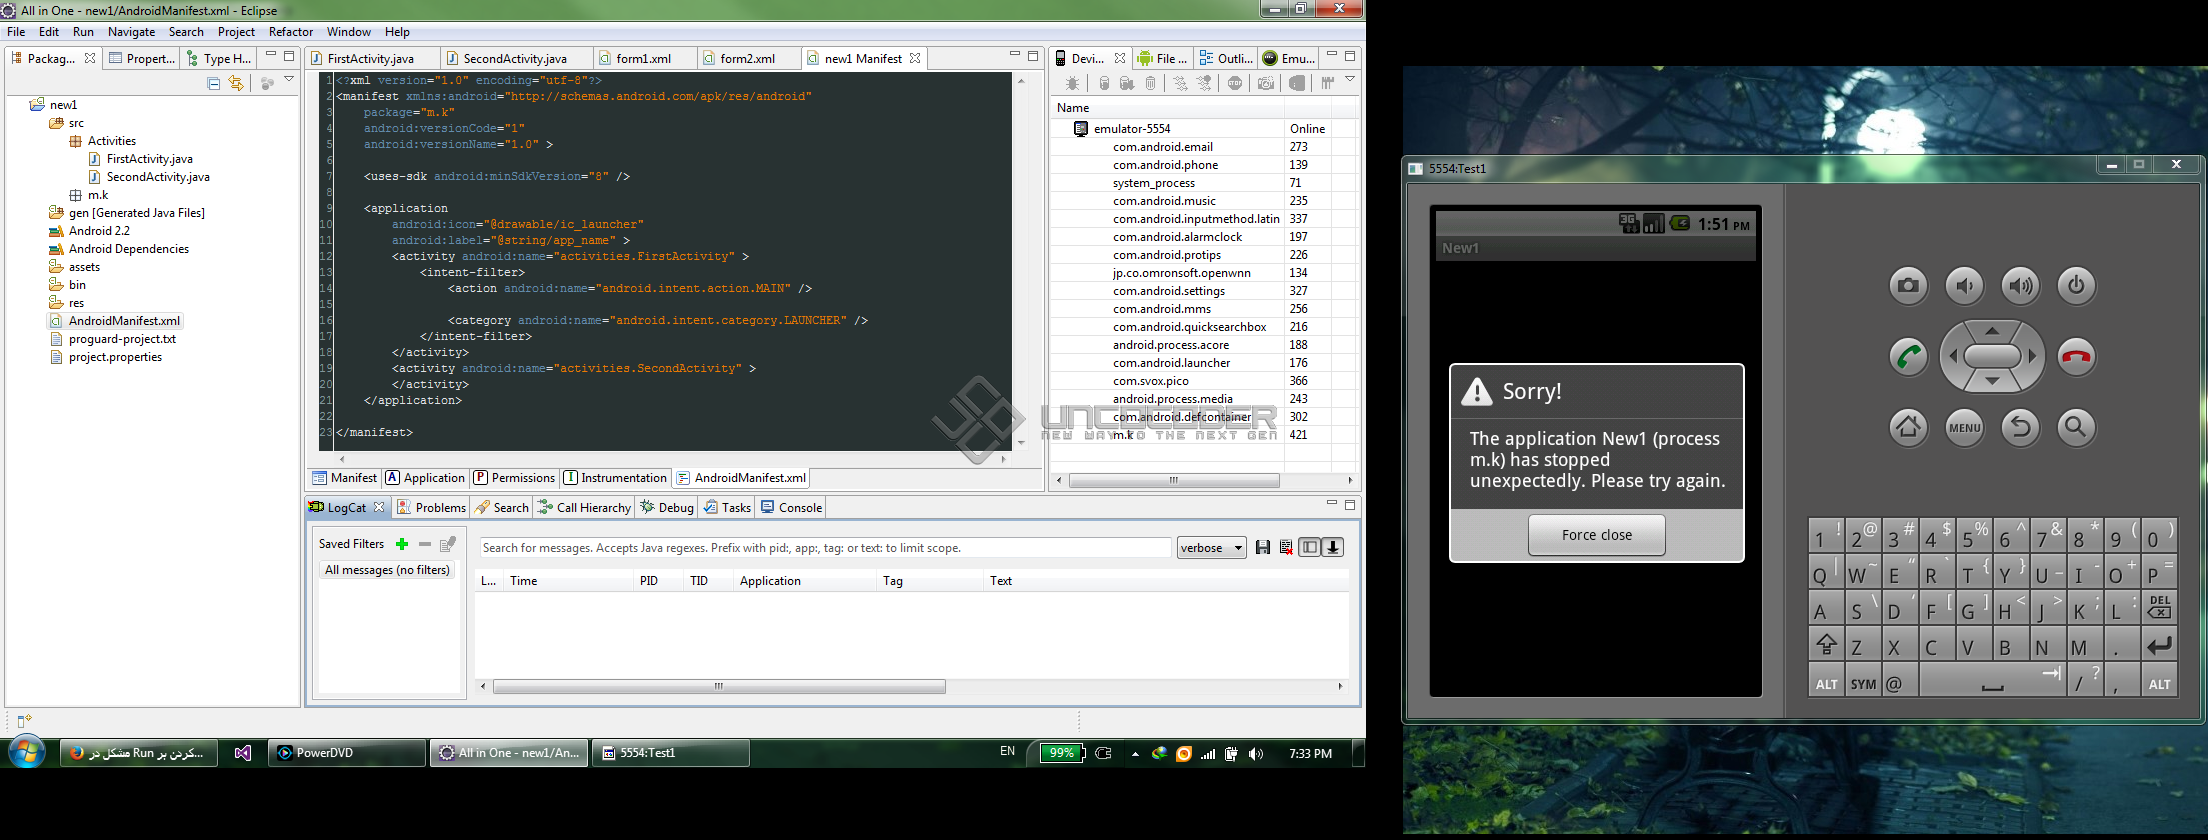Switch to SecondActivity.java editor tab

pos(515,59)
